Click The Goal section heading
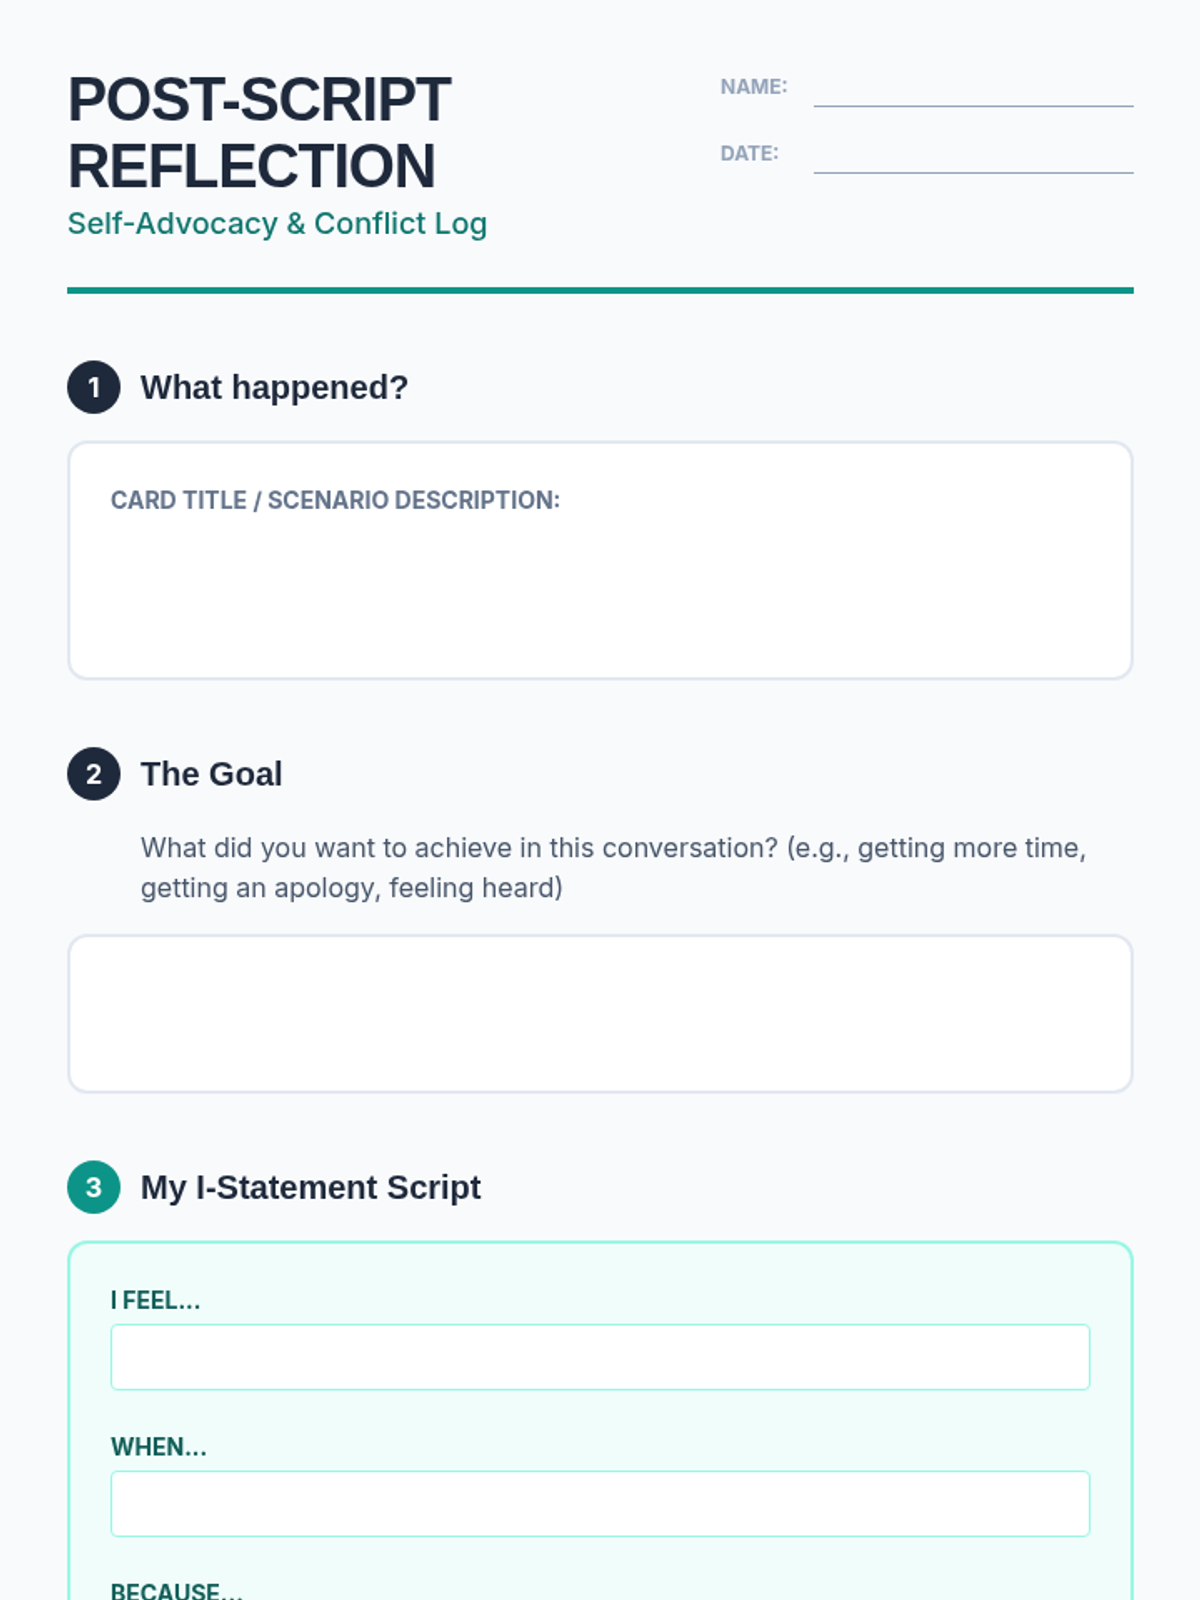This screenshot has width=1200, height=1600. (211, 774)
